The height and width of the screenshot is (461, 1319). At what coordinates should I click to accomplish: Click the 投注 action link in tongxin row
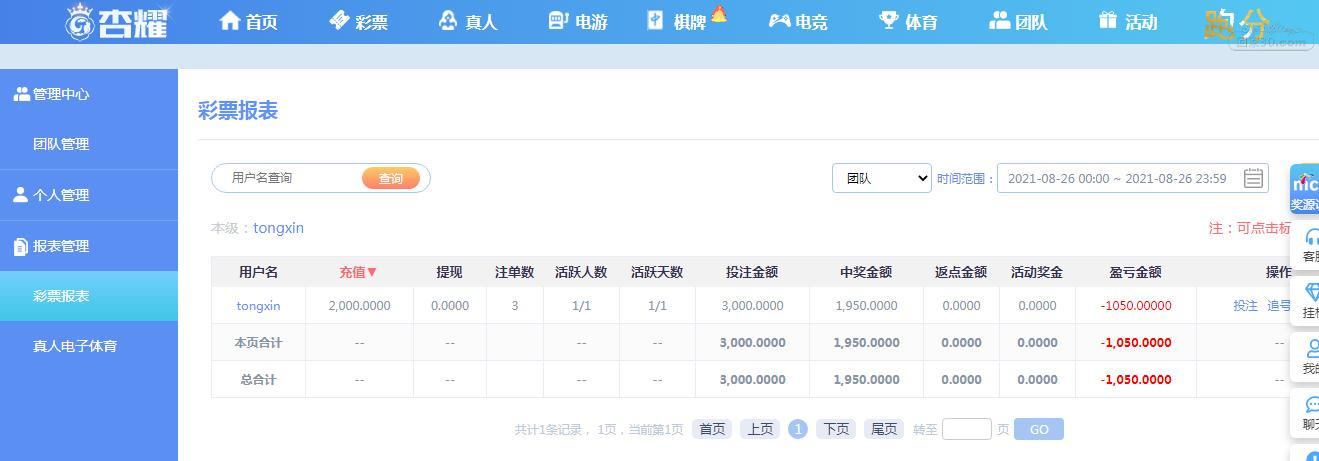point(1245,306)
